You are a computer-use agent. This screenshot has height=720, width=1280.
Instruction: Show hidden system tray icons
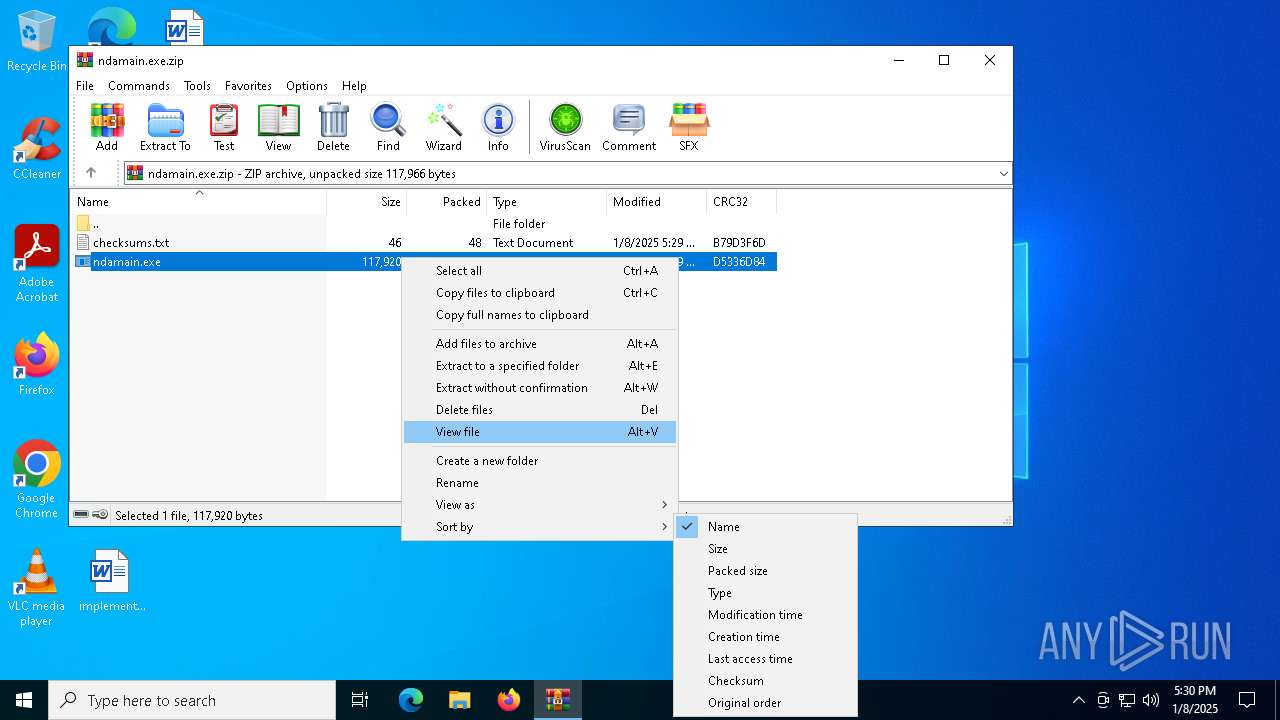tap(1078, 700)
